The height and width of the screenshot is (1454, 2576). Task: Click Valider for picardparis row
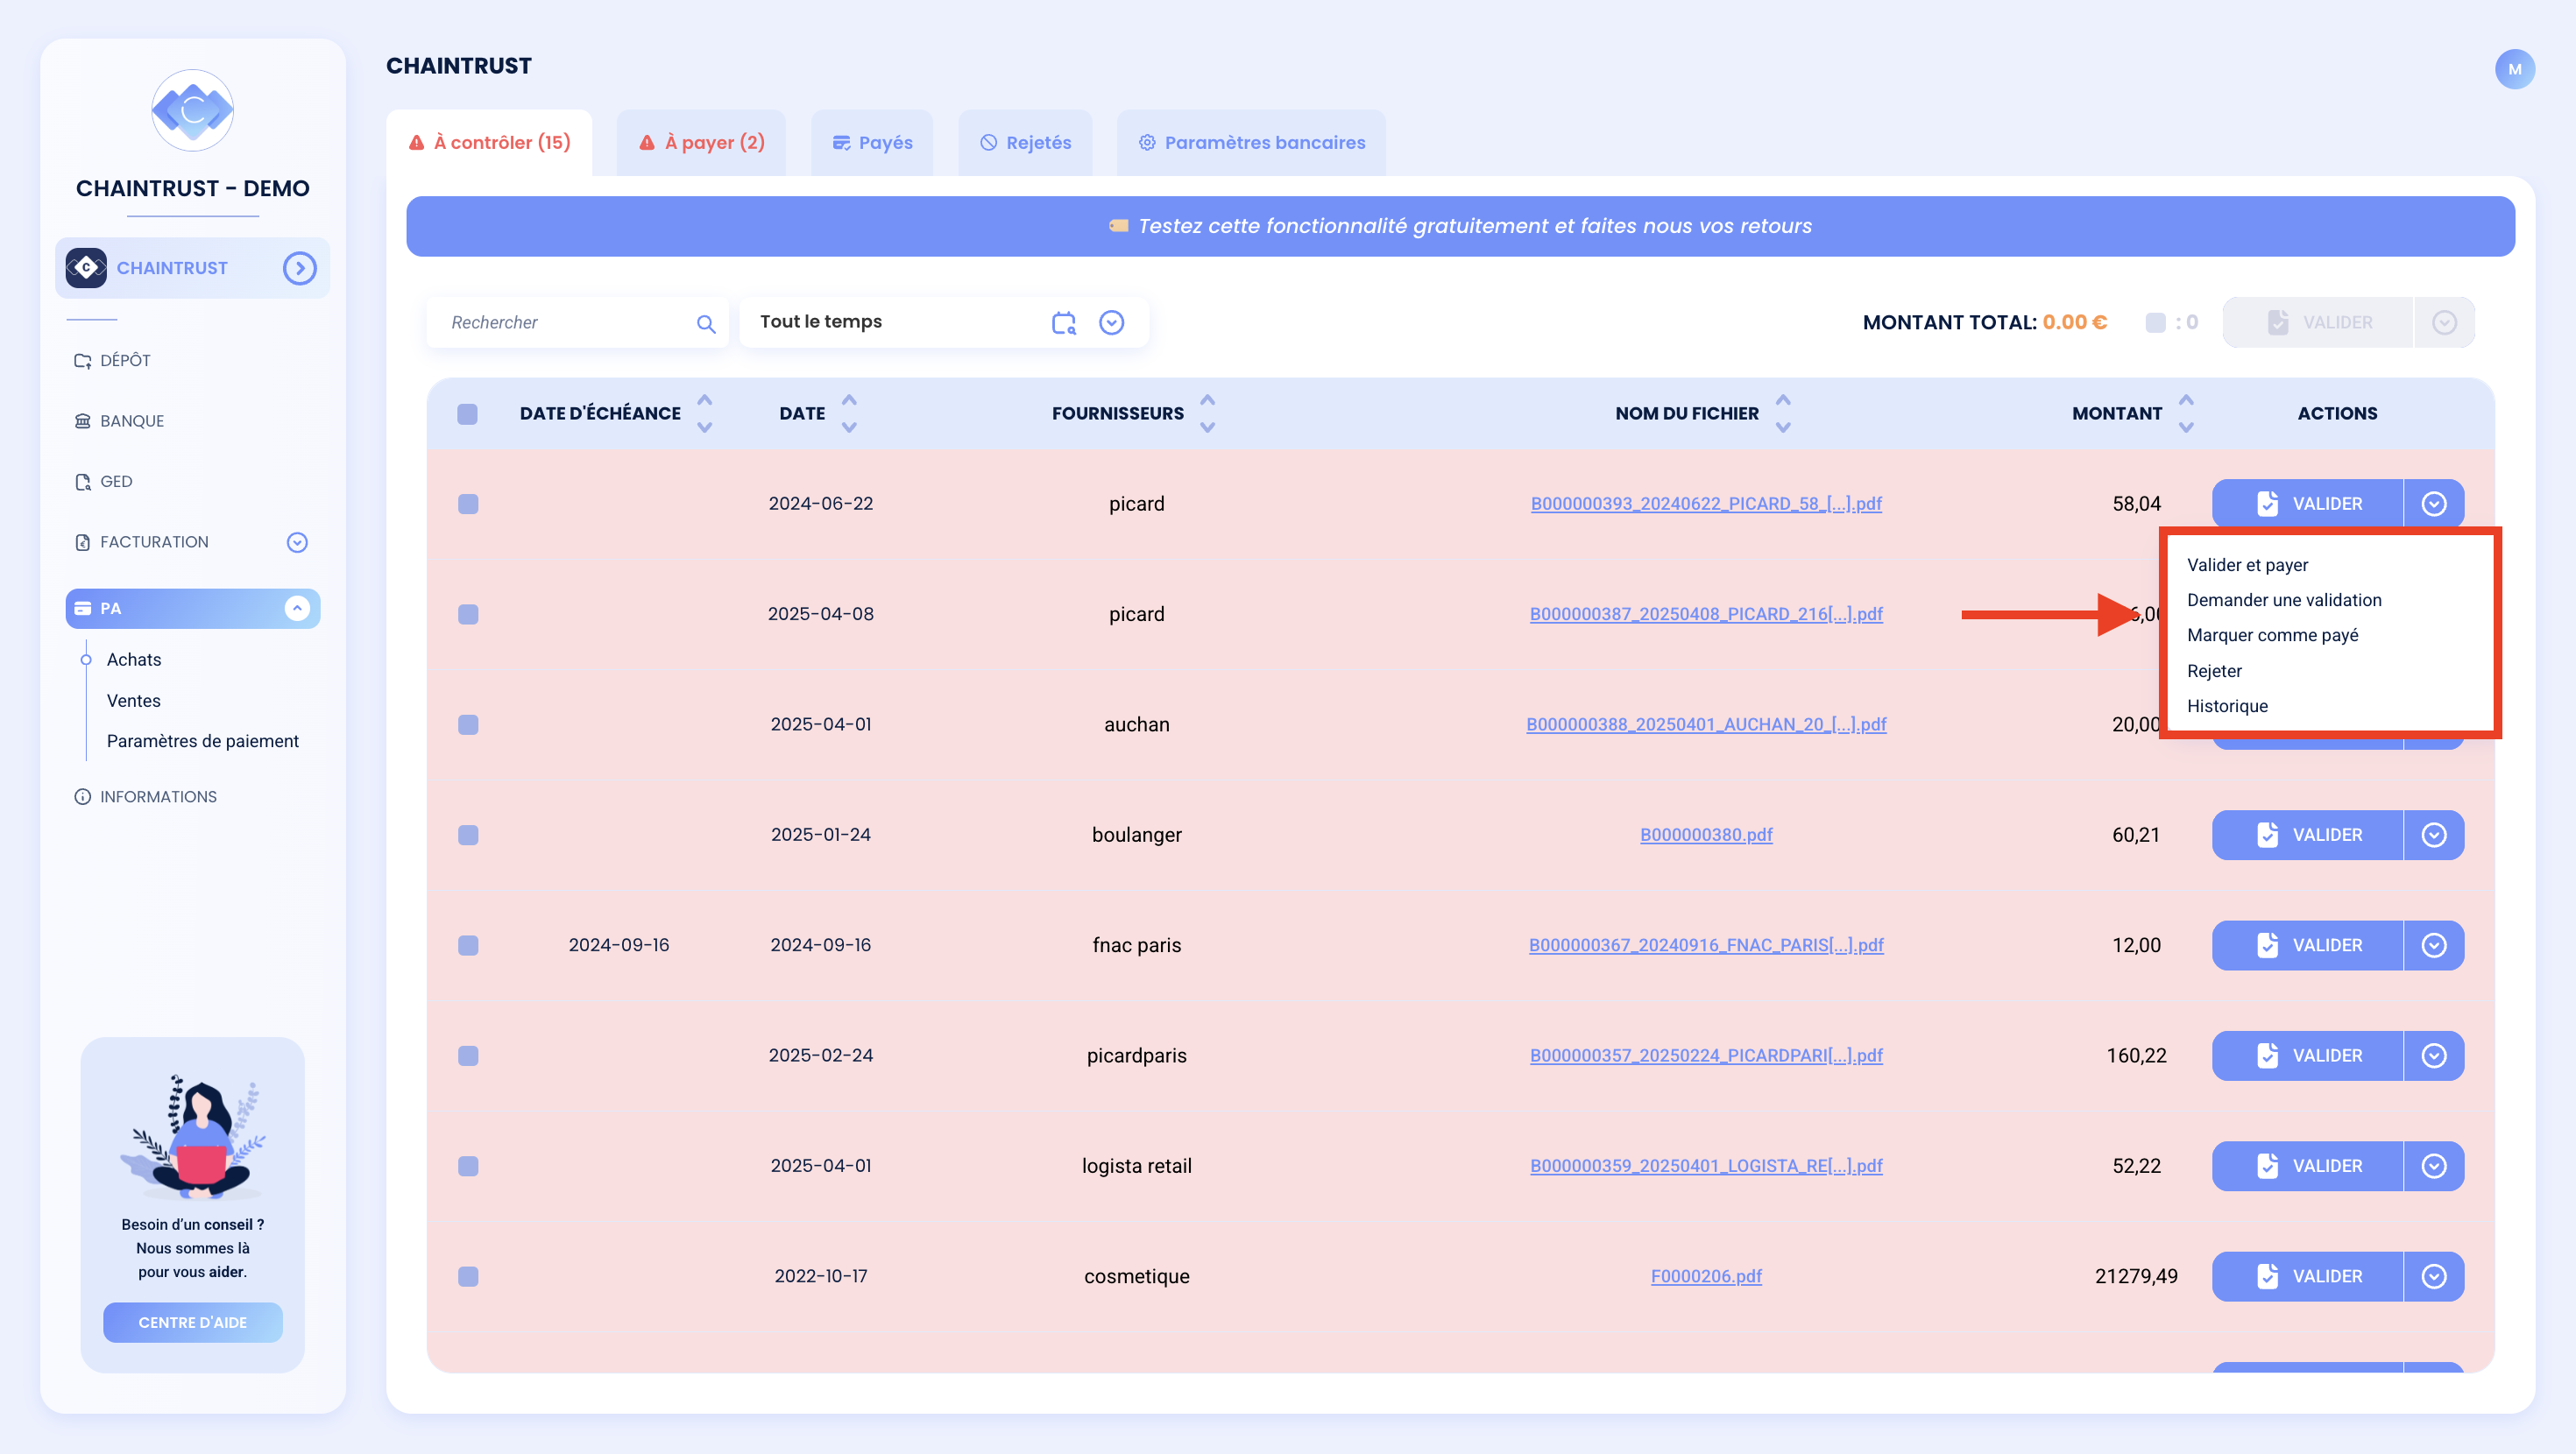pos(2308,1056)
